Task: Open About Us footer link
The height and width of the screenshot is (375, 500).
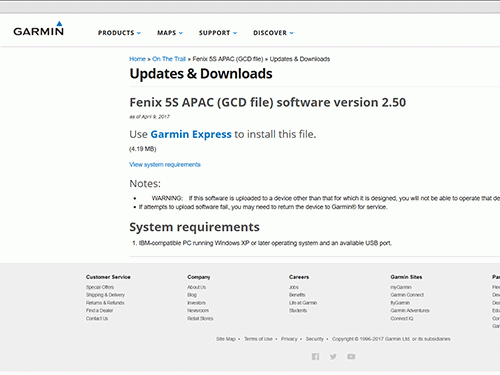Action: point(197,287)
